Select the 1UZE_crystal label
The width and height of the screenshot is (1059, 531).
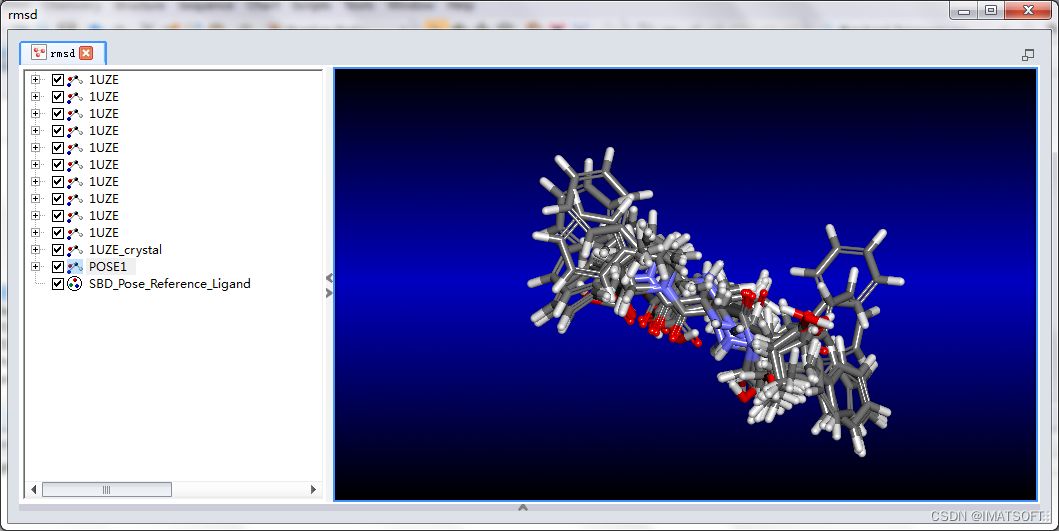coord(126,249)
